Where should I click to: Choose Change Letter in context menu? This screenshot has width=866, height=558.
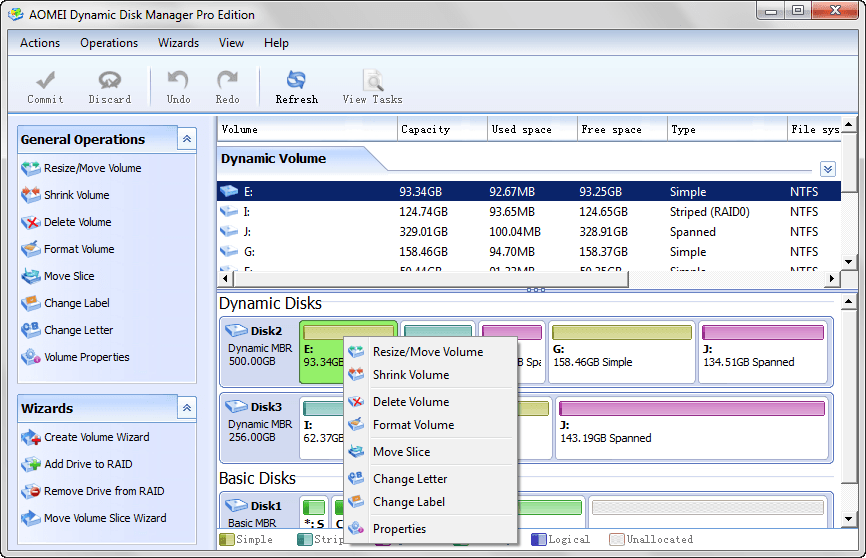pos(410,479)
